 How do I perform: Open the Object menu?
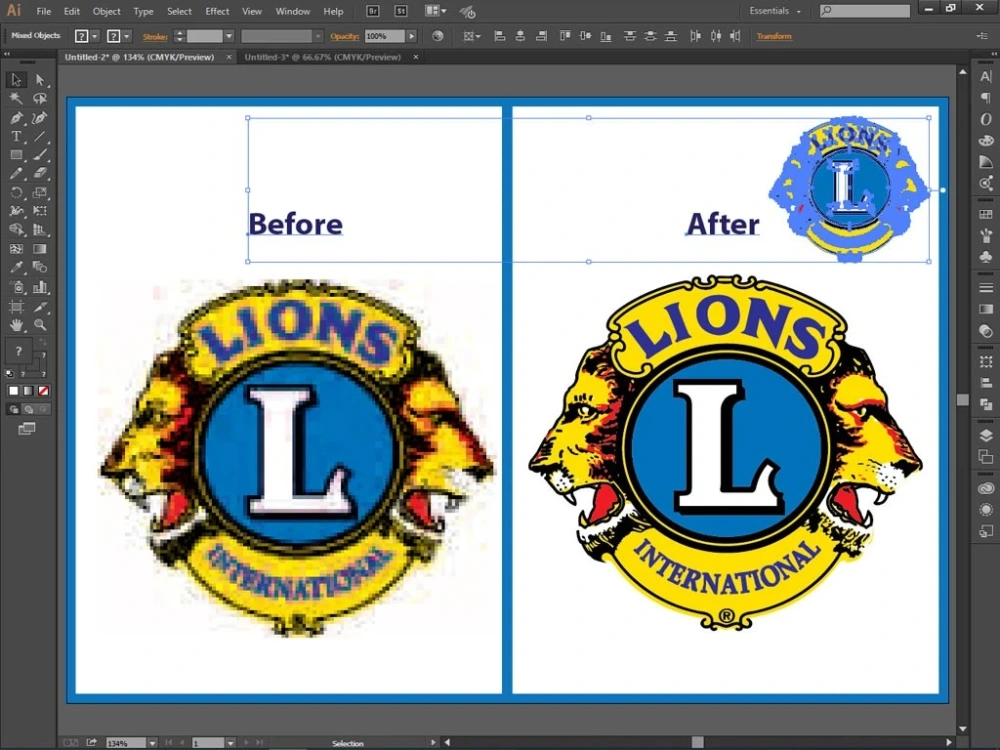click(107, 11)
